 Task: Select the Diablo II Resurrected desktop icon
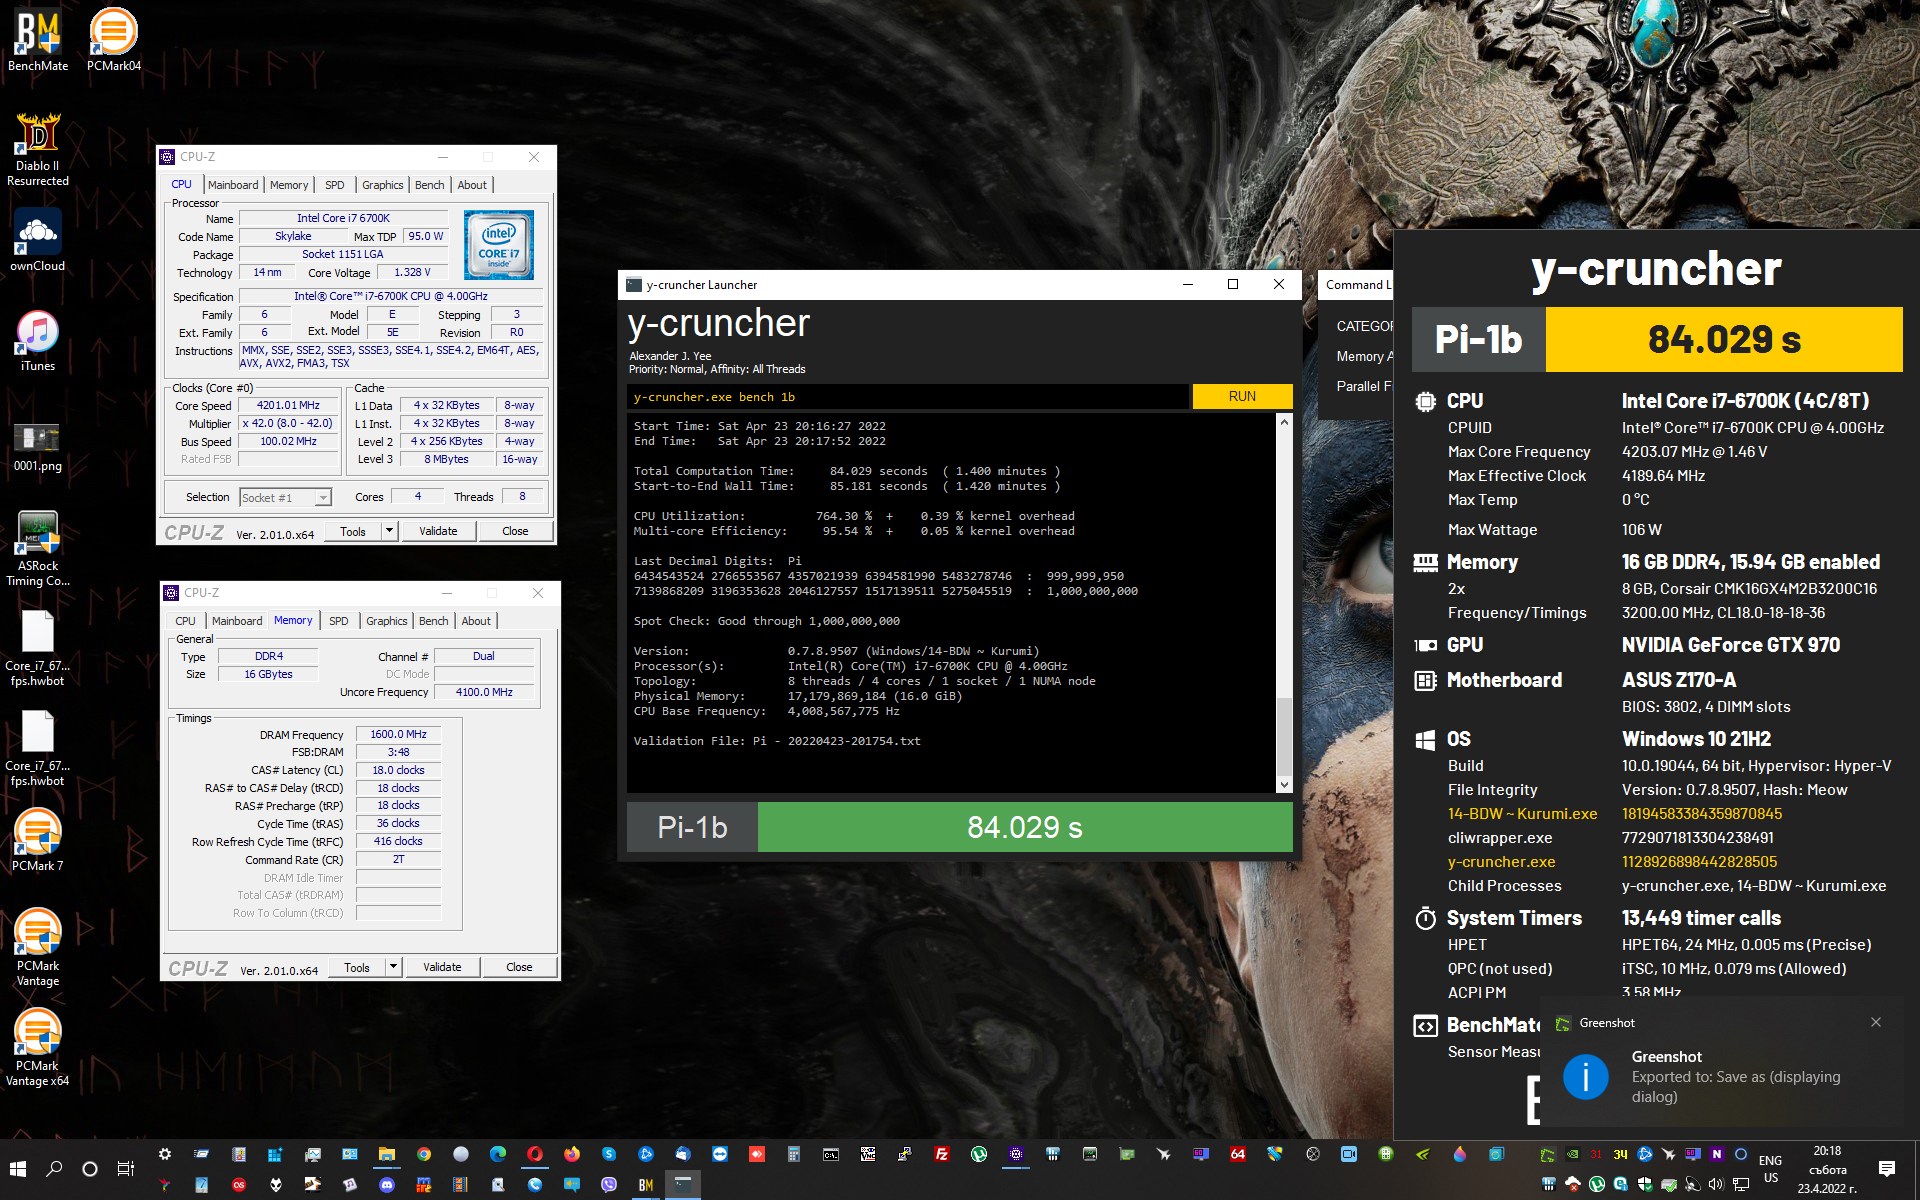point(38,148)
